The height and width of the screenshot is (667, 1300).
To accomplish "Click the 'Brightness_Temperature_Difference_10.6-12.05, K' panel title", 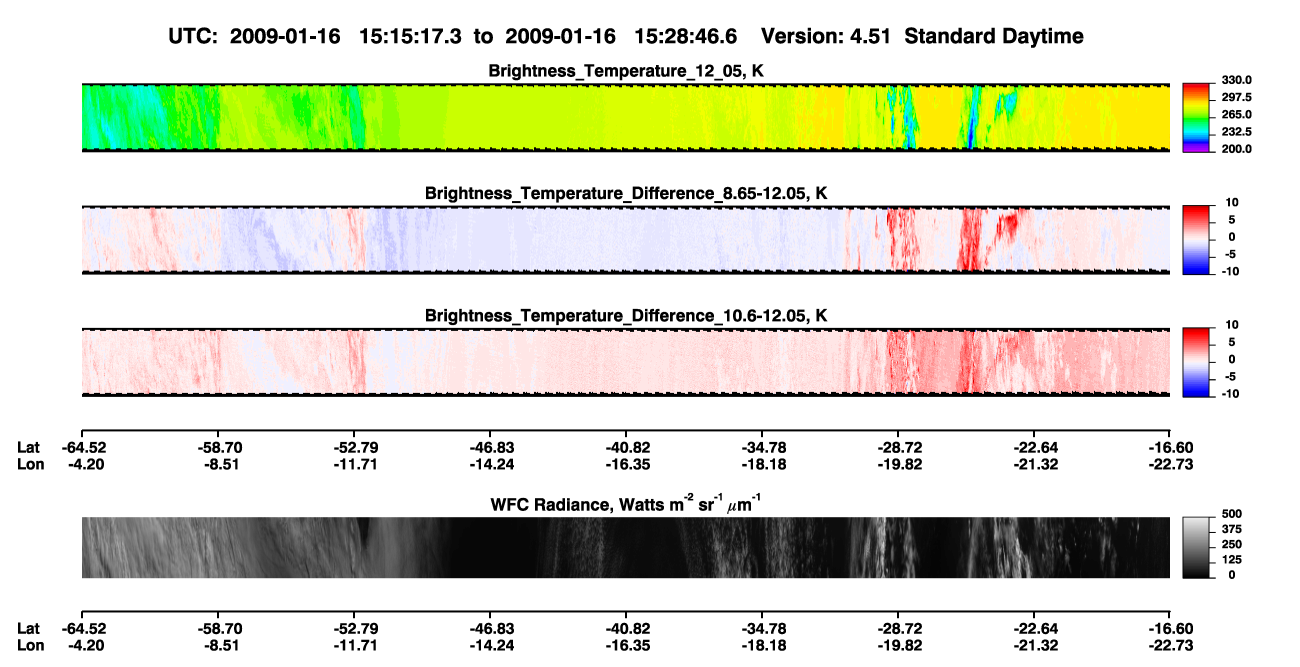I will coord(626,316).
